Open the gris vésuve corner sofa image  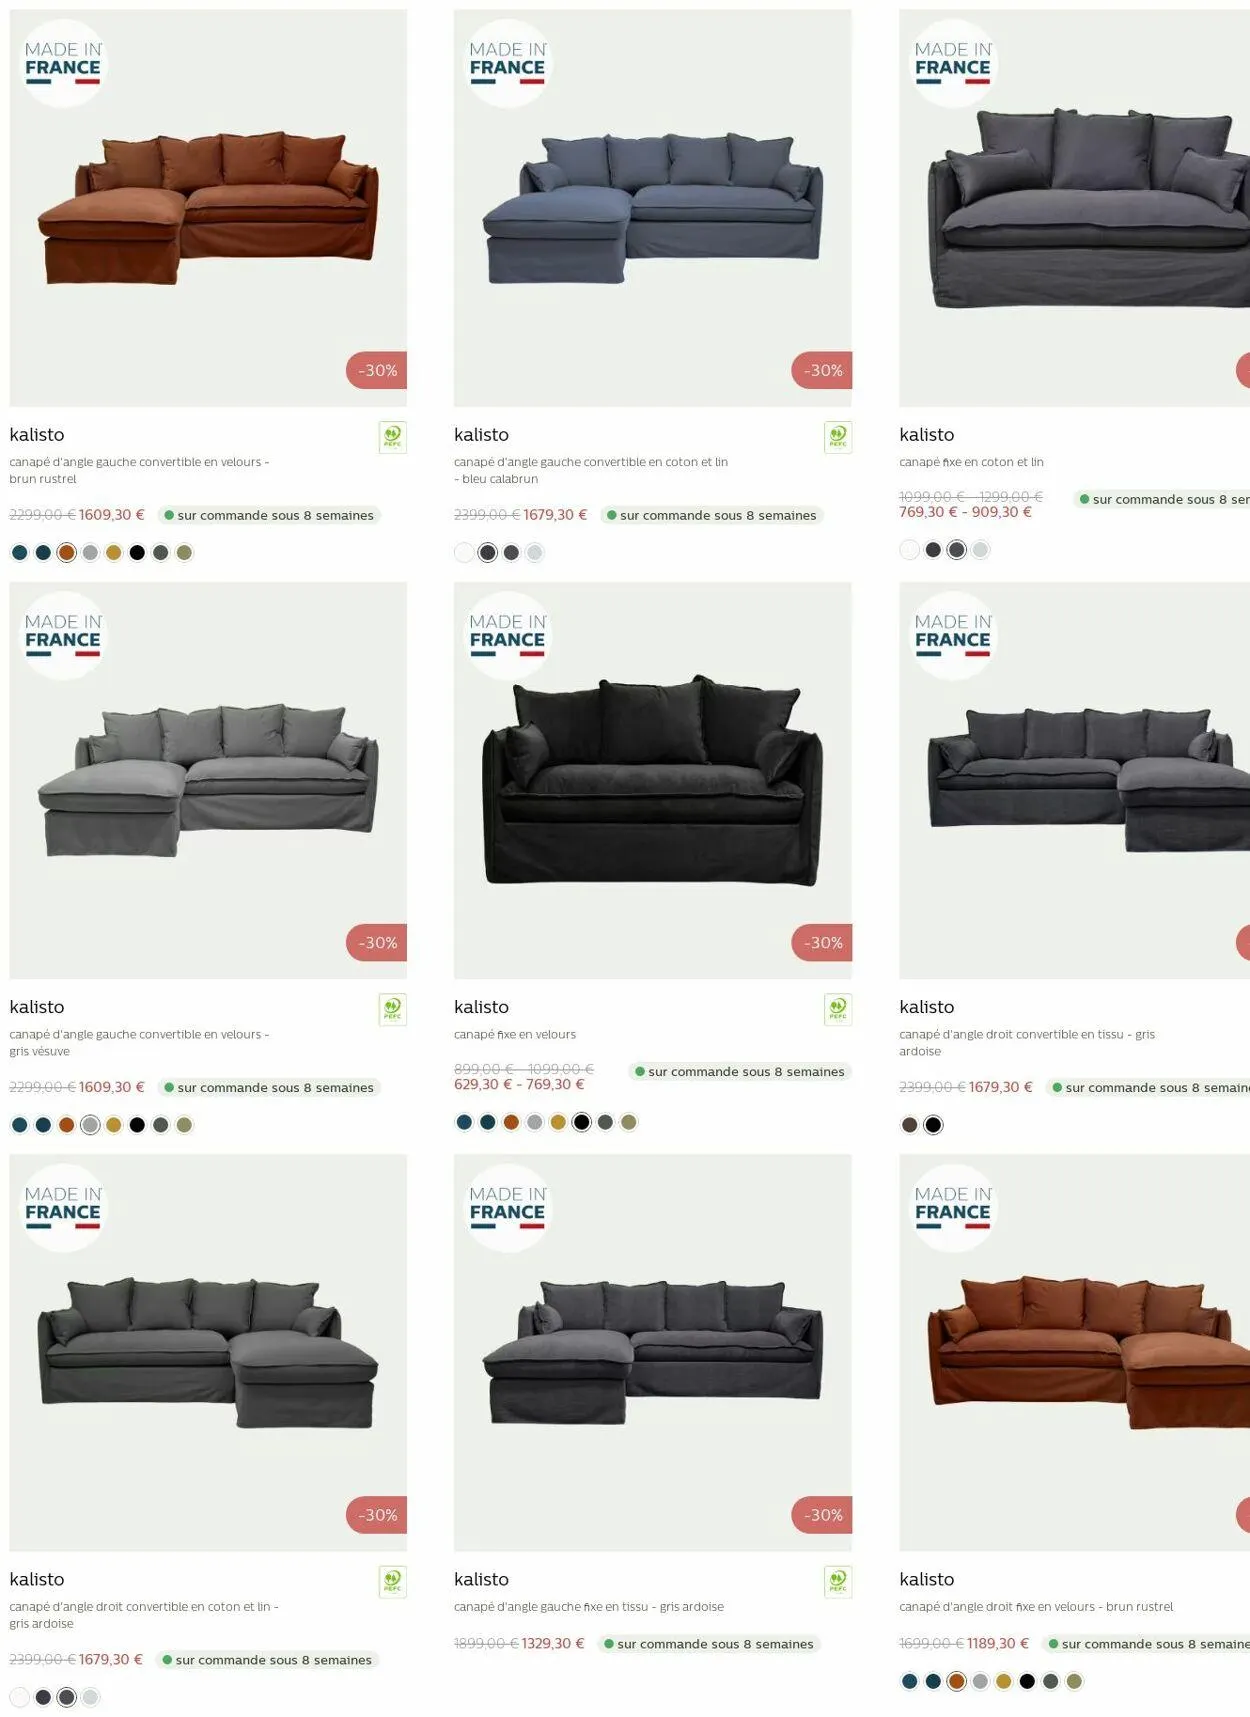pos(208,780)
